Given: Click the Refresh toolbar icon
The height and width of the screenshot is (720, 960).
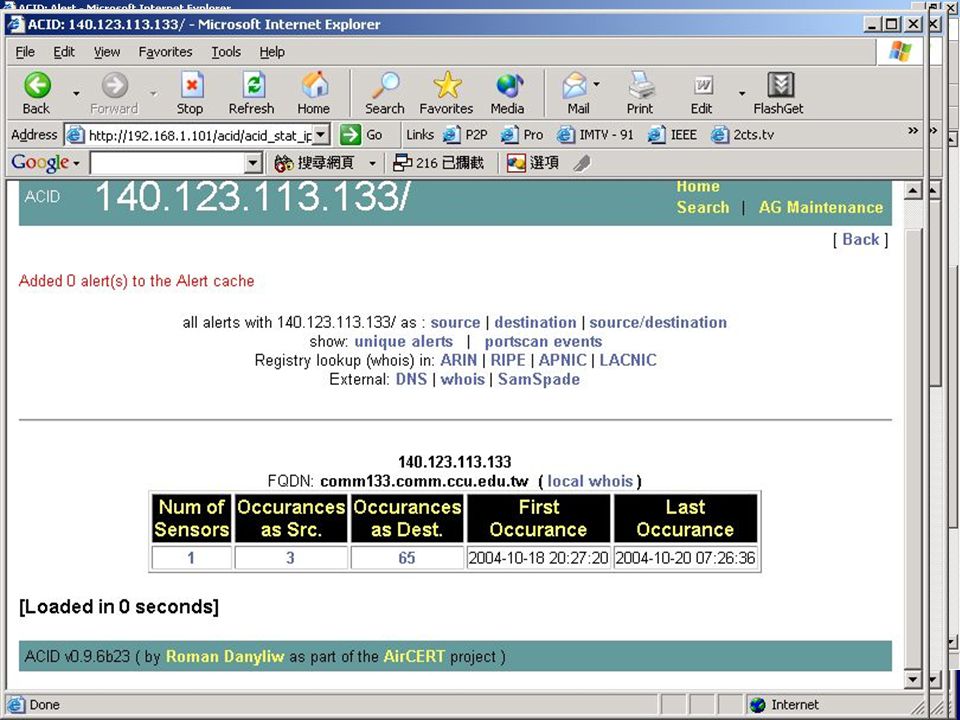Looking at the screenshot, I should 253,85.
